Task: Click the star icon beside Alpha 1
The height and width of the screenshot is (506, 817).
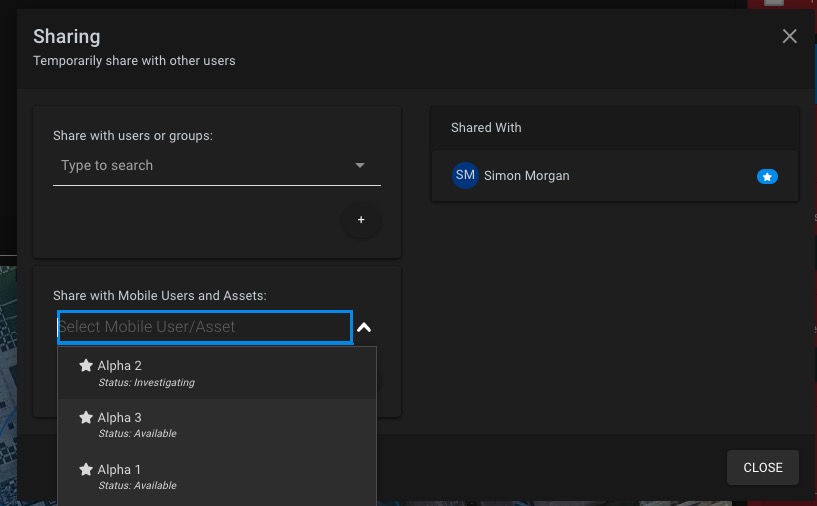Action: [x=86, y=469]
